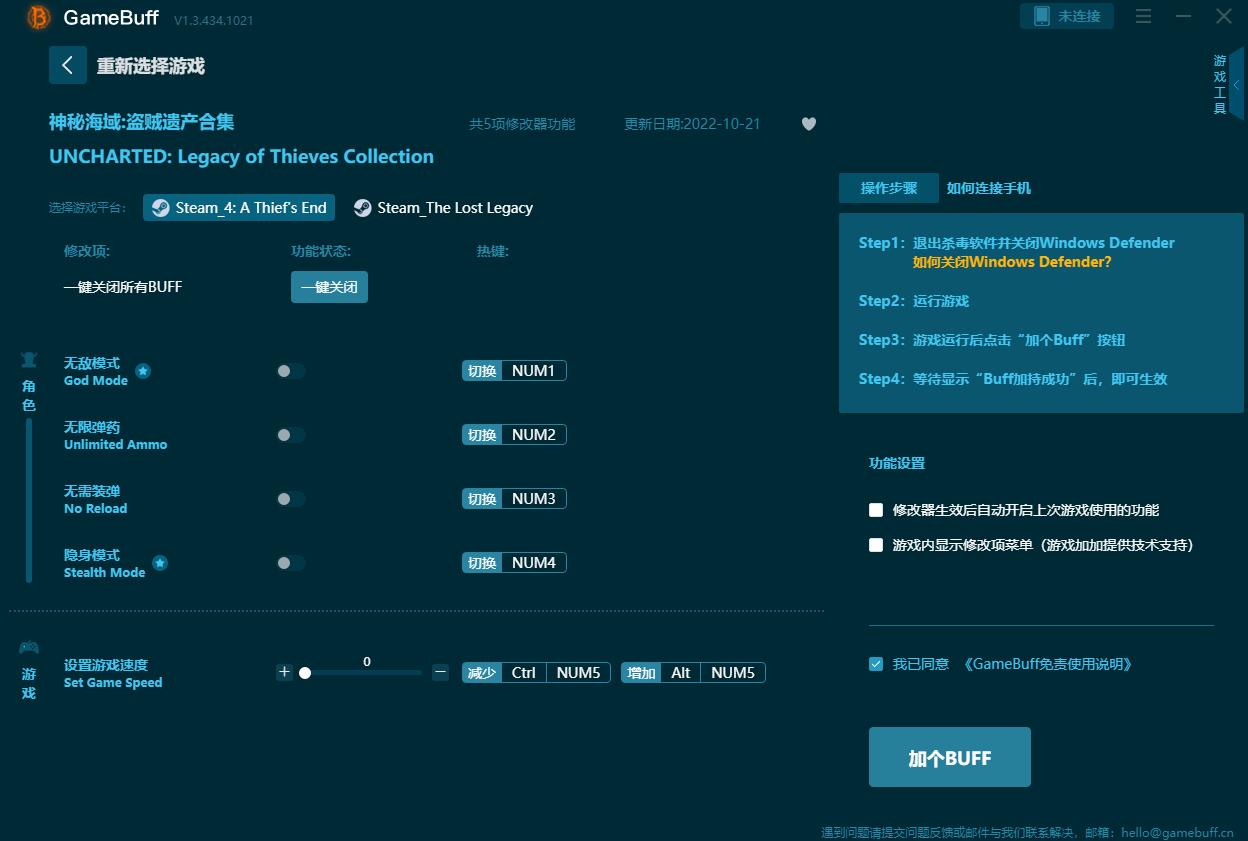This screenshot has height=841, width=1248.
Task: Toggle Unlimited Ammo switch
Action: point(291,435)
